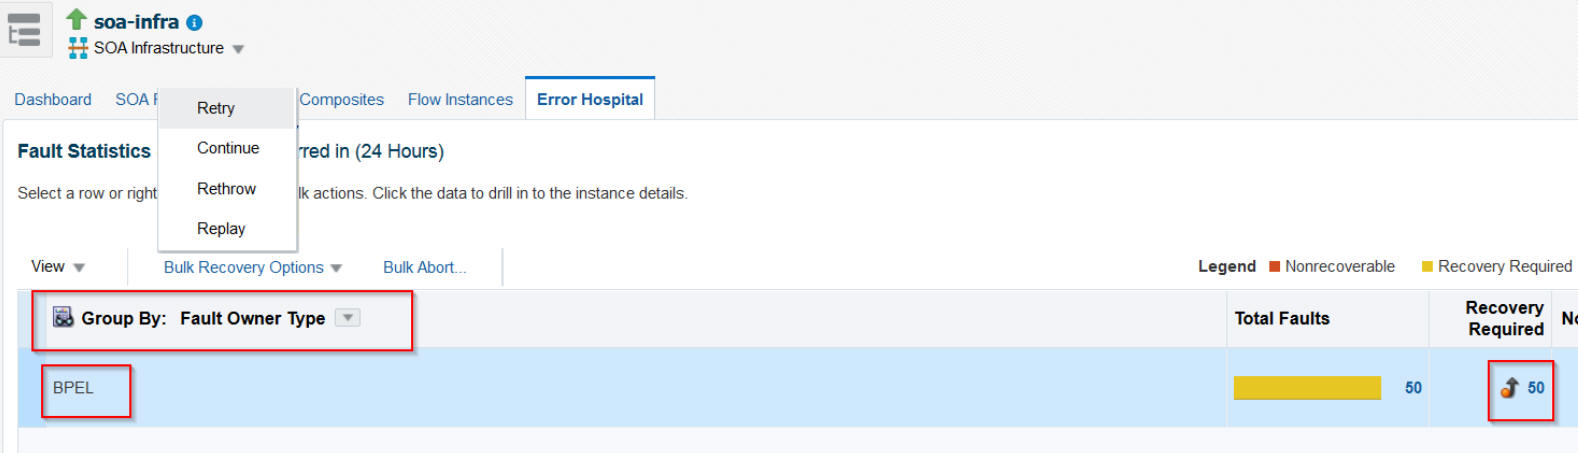Screen dimensions: 1578x453
Task: Choose Continue from the popup menu
Action: click(227, 148)
